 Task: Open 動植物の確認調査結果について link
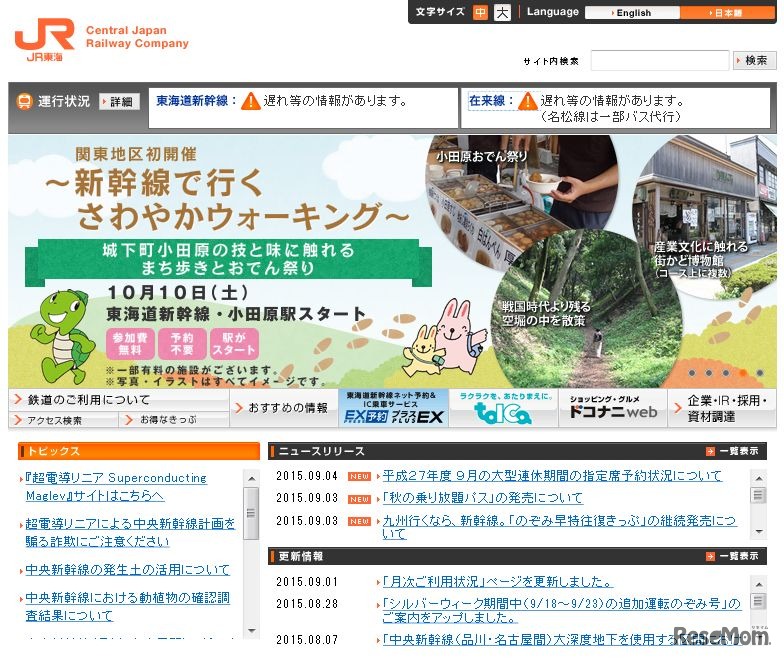click(x=128, y=606)
